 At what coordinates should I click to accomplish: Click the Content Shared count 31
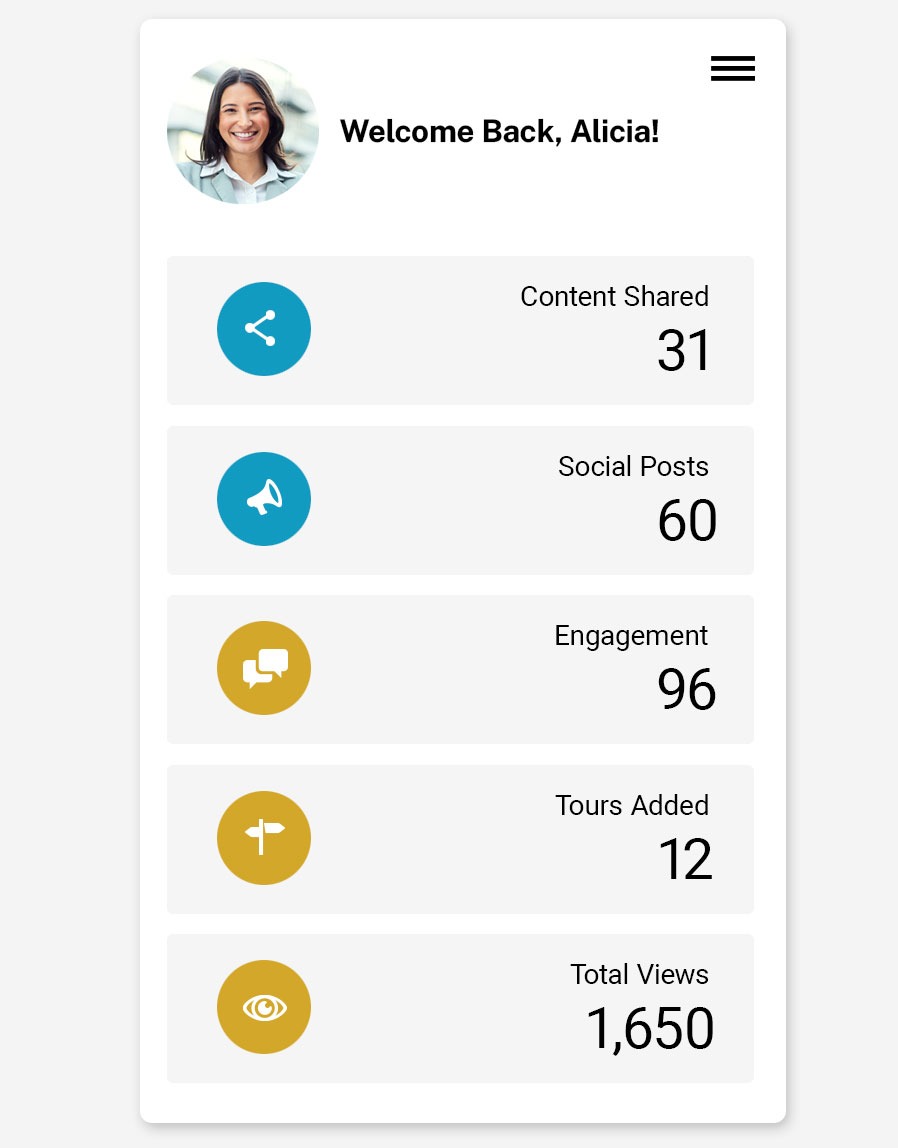[x=684, y=351]
